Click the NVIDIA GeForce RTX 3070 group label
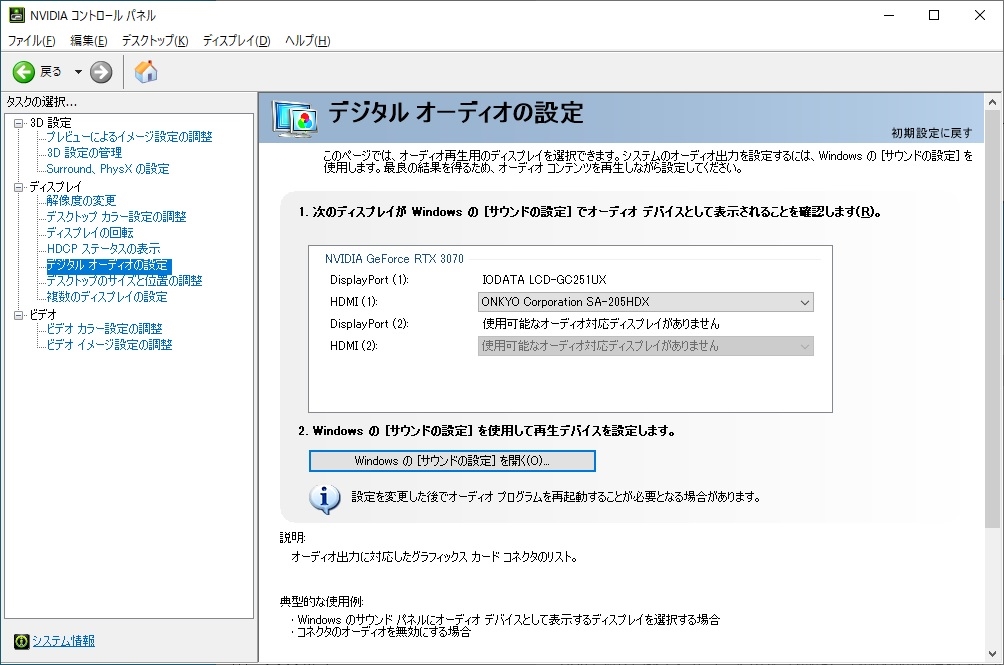The width and height of the screenshot is (1004, 665). [x=394, y=259]
